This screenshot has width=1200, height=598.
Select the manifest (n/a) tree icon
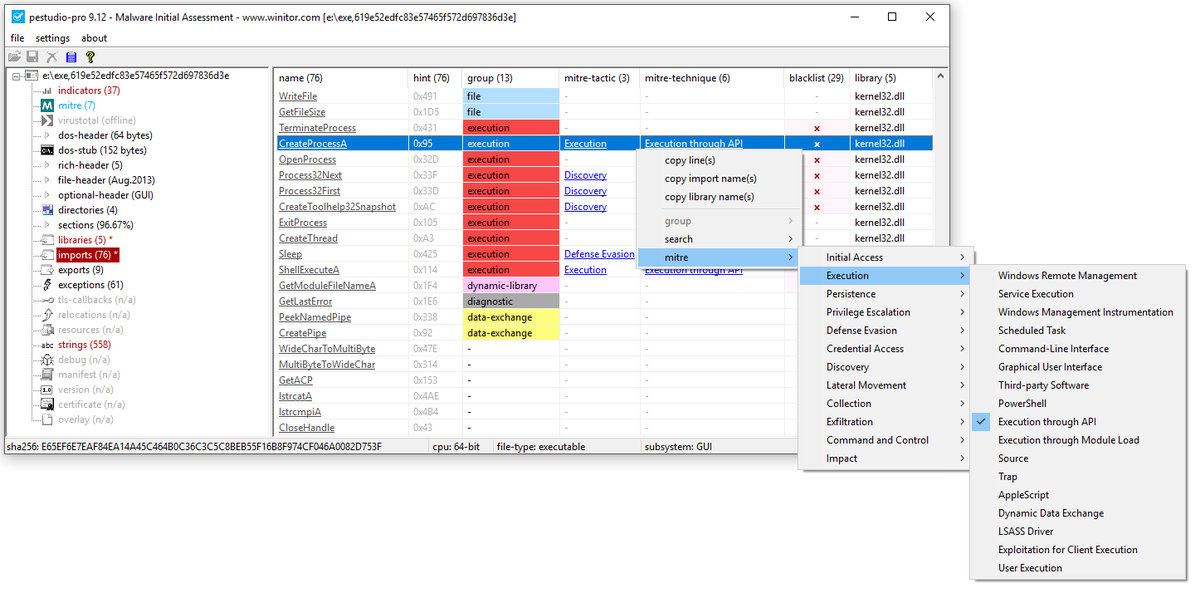click(x=47, y=375)
